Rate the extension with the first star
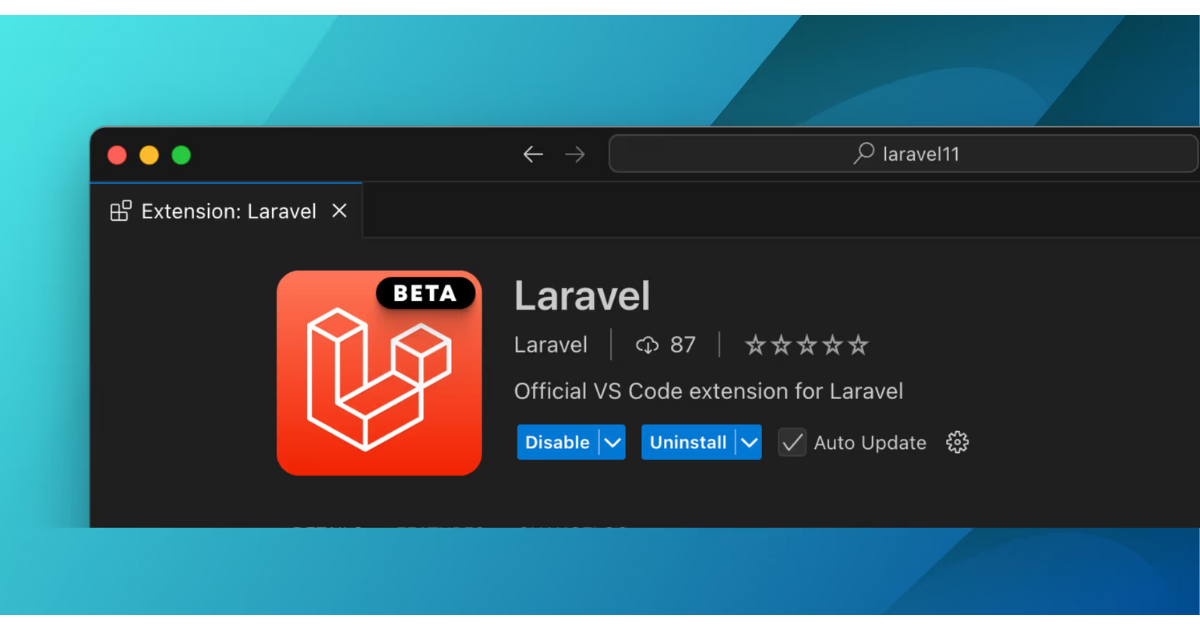 tap(755, 344)
